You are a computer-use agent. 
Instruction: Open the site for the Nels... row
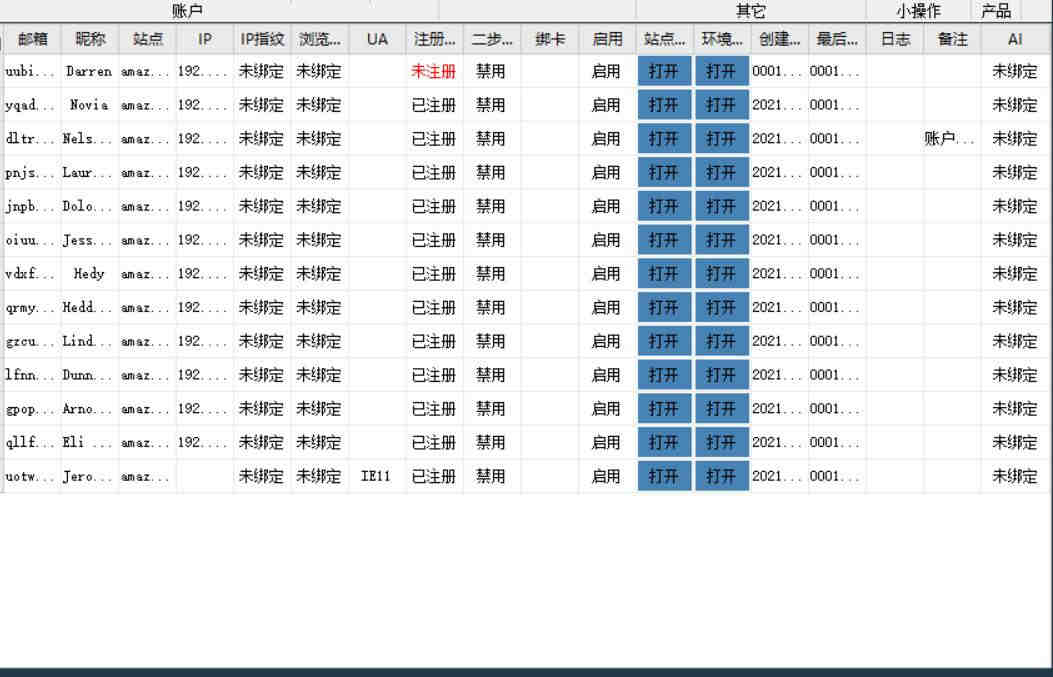664,139
